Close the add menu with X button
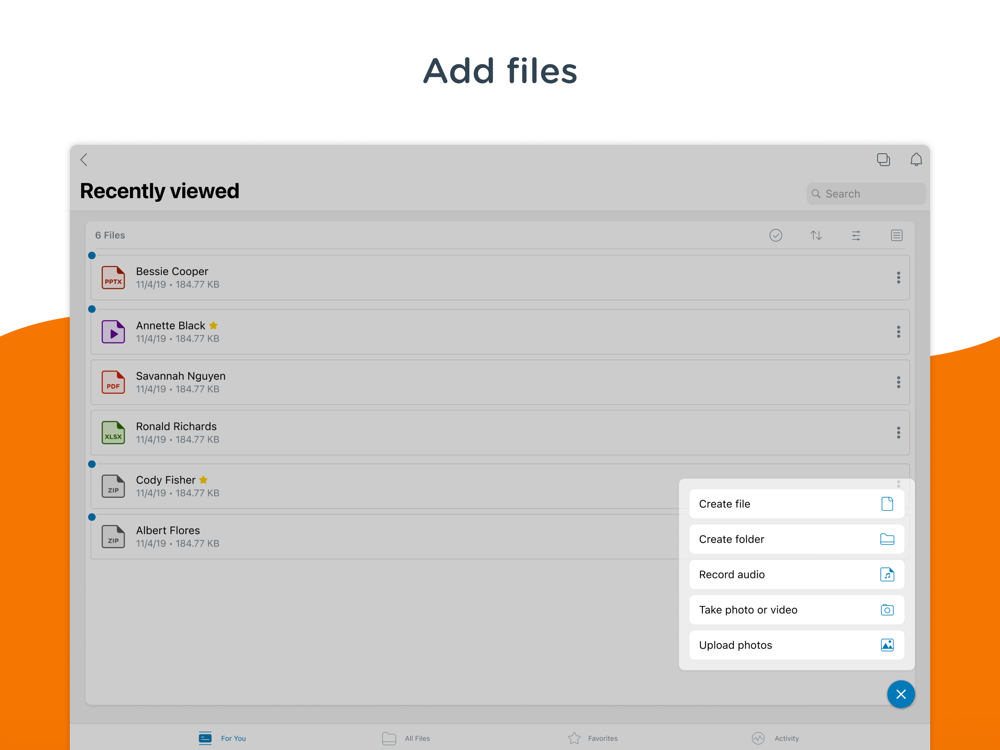The image size is (1000, 750). 901,694
